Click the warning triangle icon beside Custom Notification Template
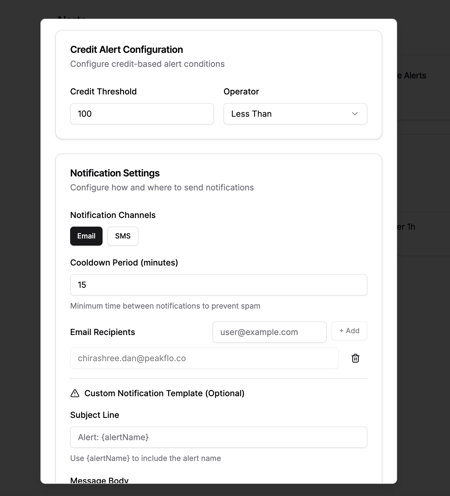Image resolution: width=450 pixels, height=496 pixels. [75, 393]
